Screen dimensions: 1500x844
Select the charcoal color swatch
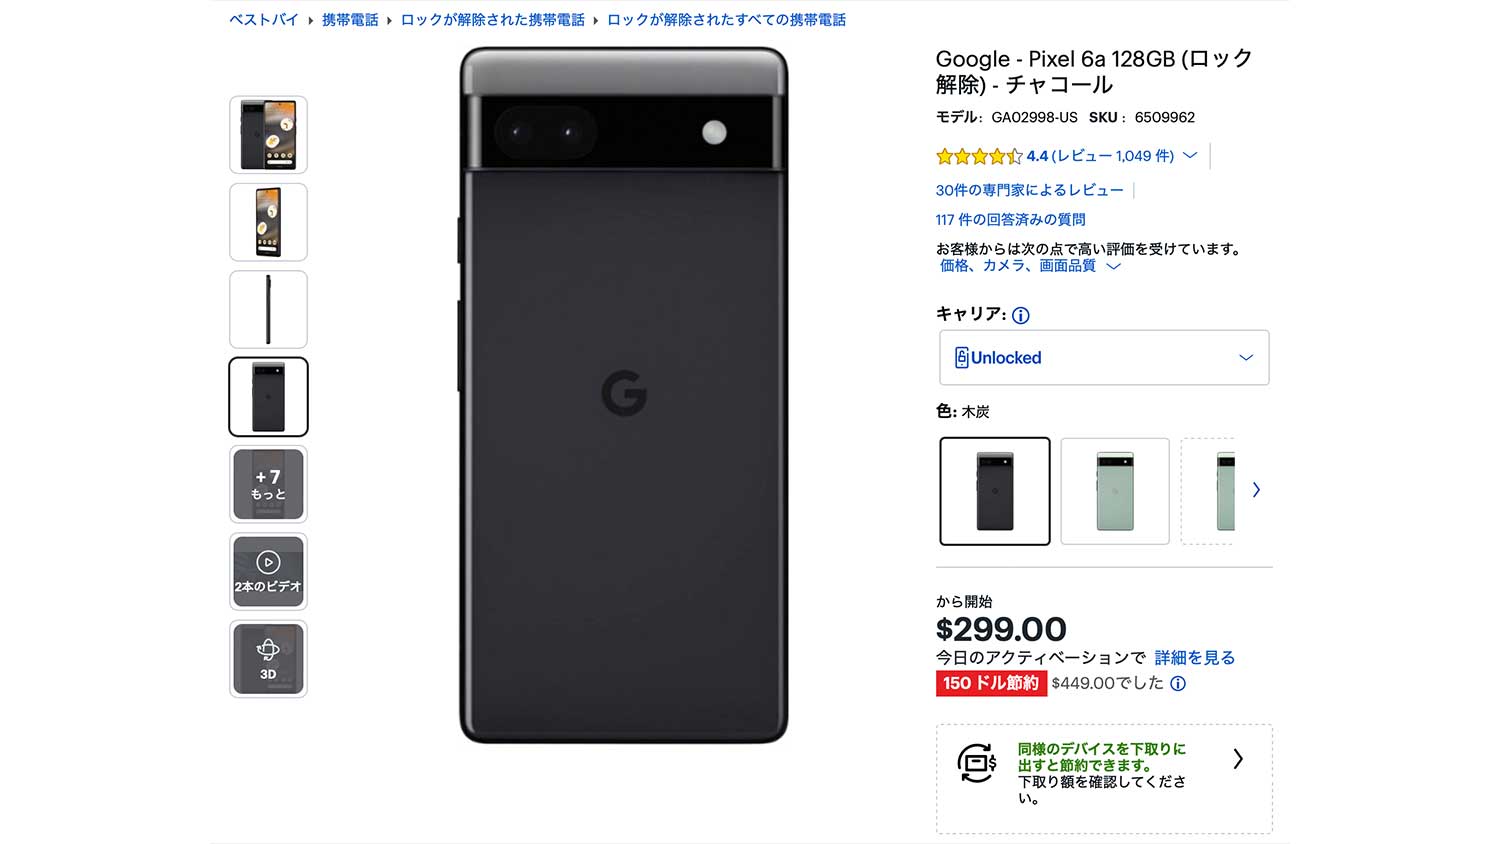tap(995, 491)
